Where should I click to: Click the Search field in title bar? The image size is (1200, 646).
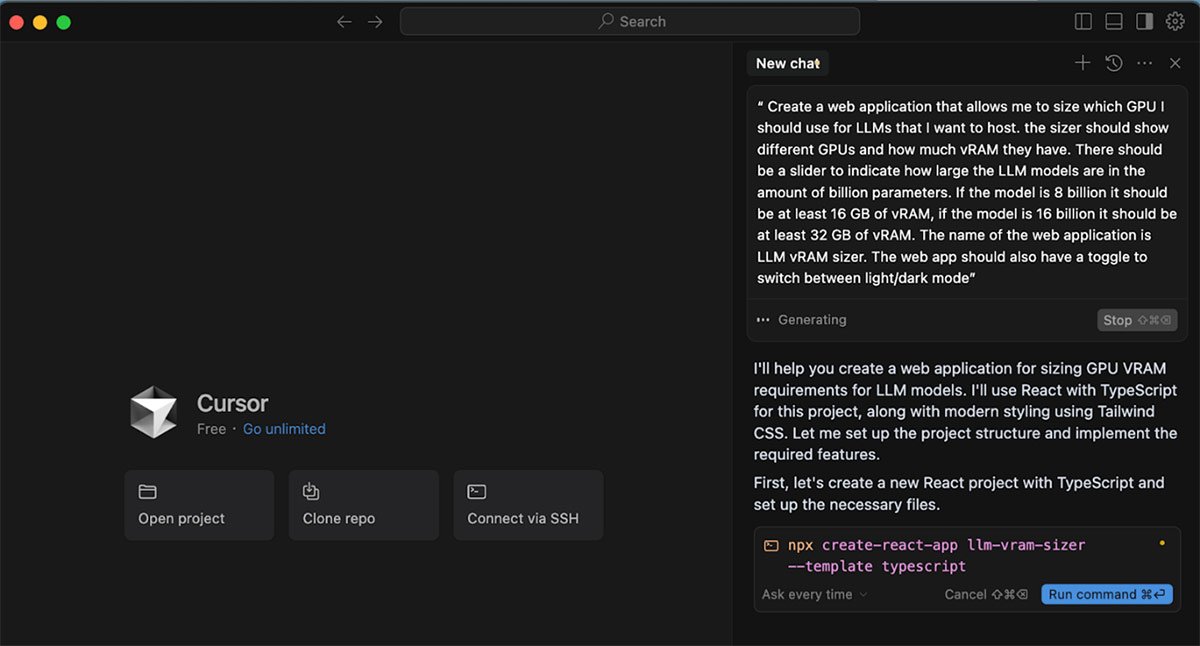pos(630,21)
